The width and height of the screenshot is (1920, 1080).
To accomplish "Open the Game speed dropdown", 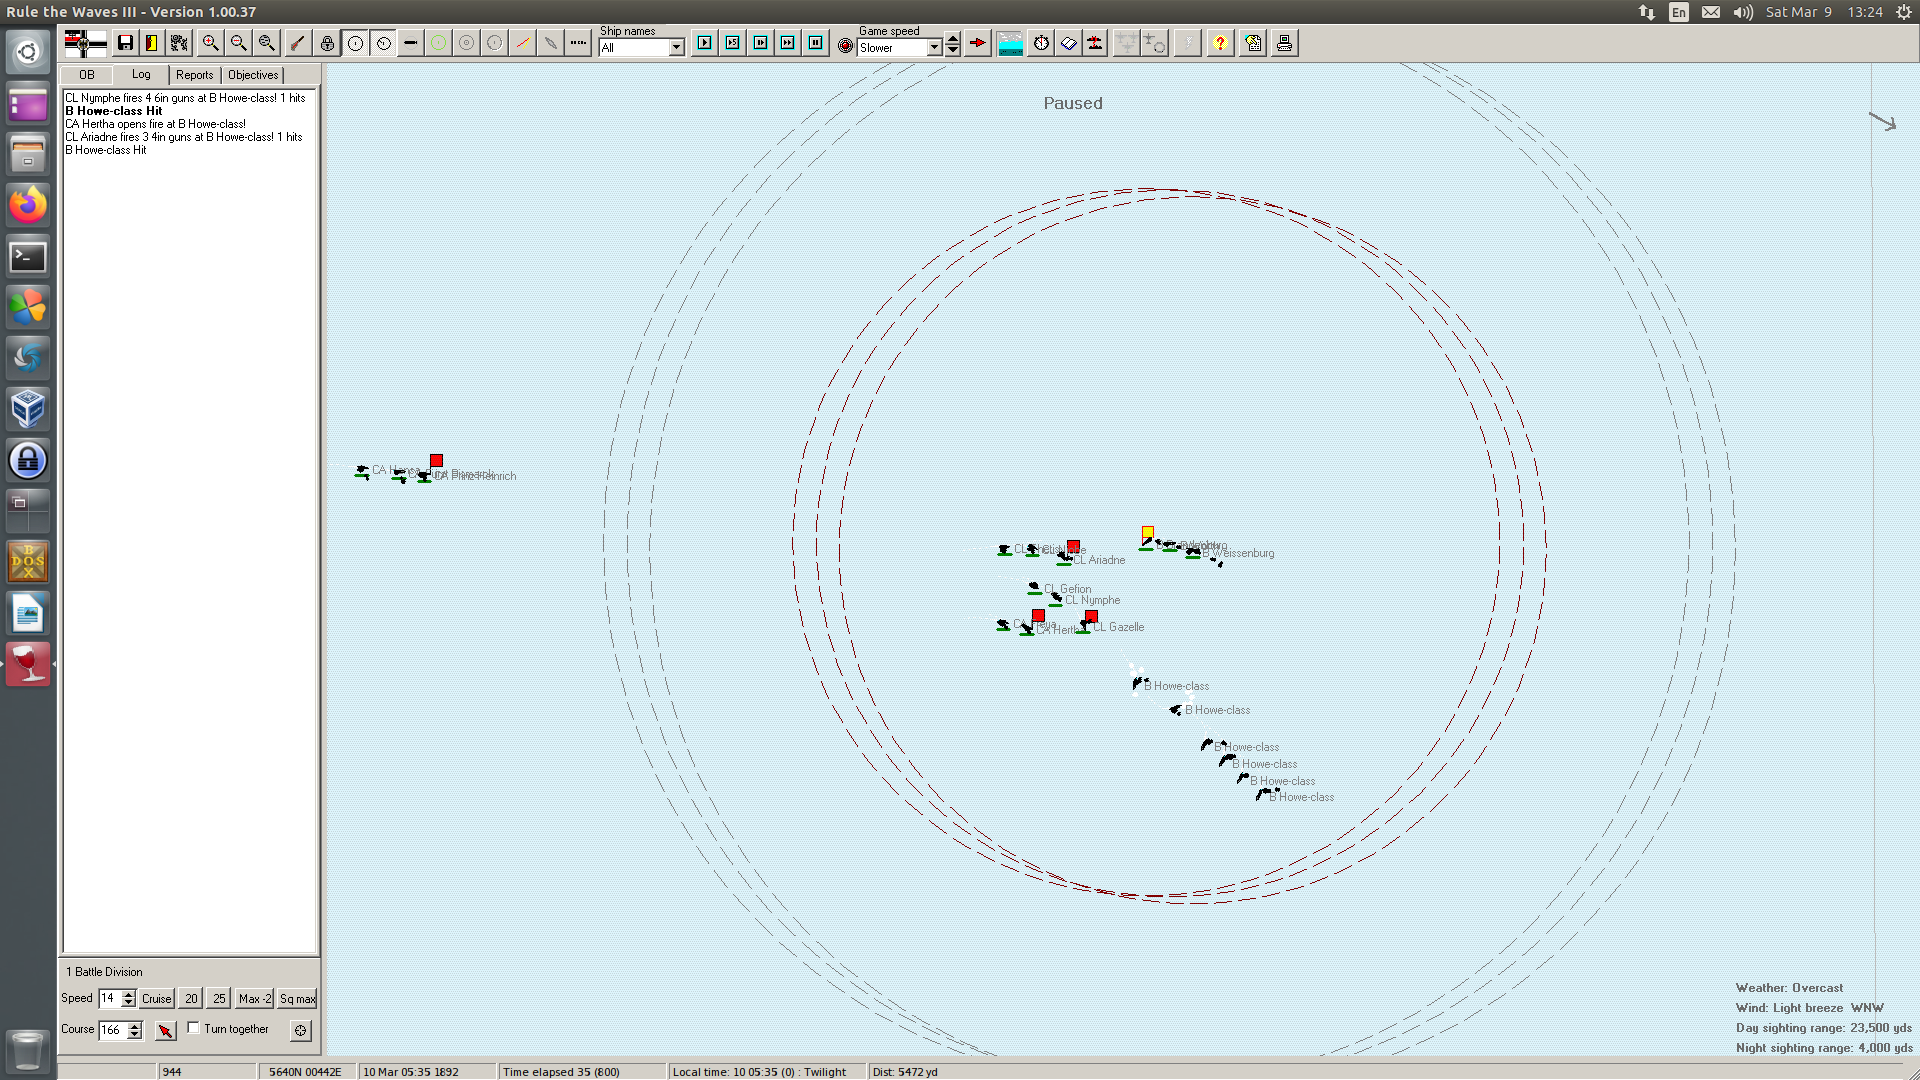I will [x=934, y=48].
